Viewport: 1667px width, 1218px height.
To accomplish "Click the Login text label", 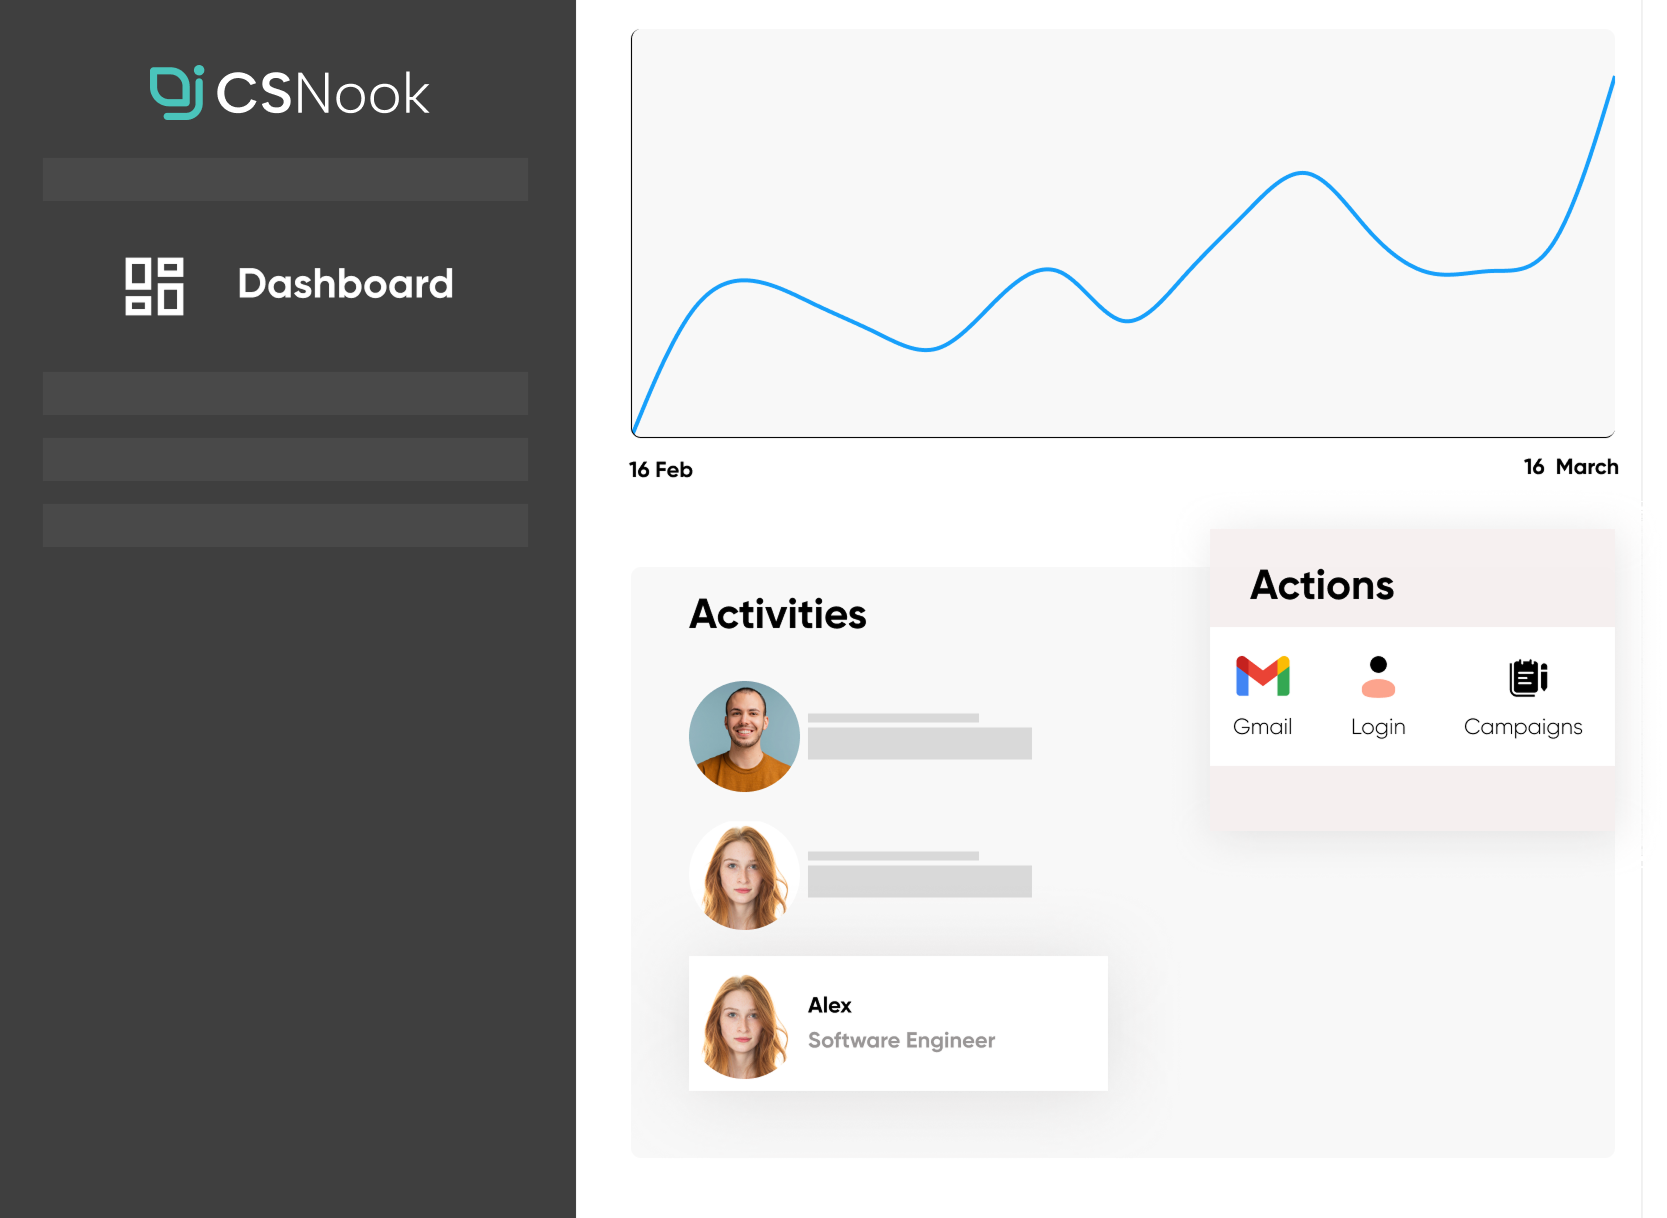I will (1377, 727).
